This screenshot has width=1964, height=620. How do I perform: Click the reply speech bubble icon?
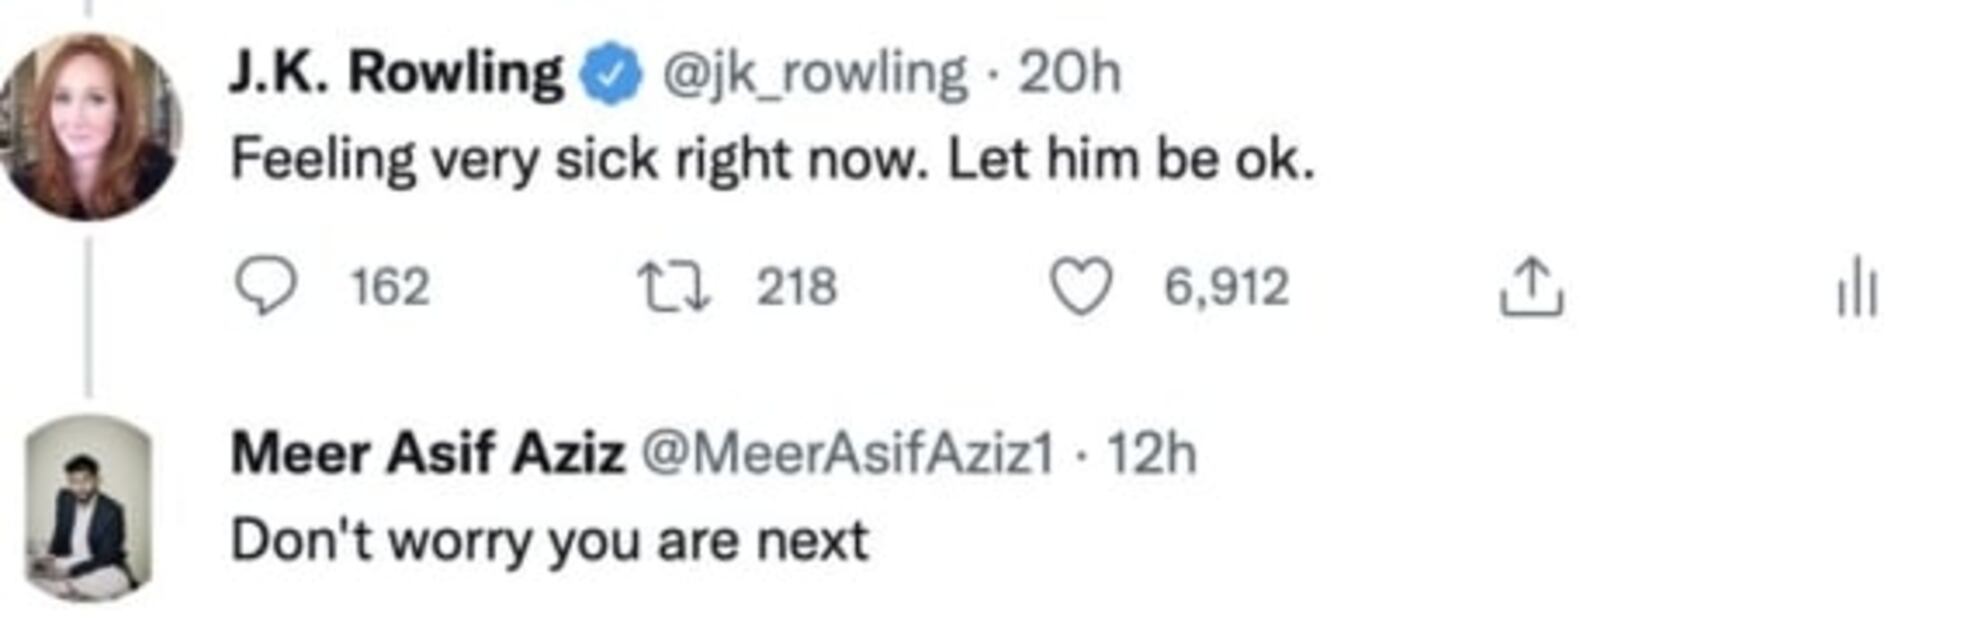(265, 287)
